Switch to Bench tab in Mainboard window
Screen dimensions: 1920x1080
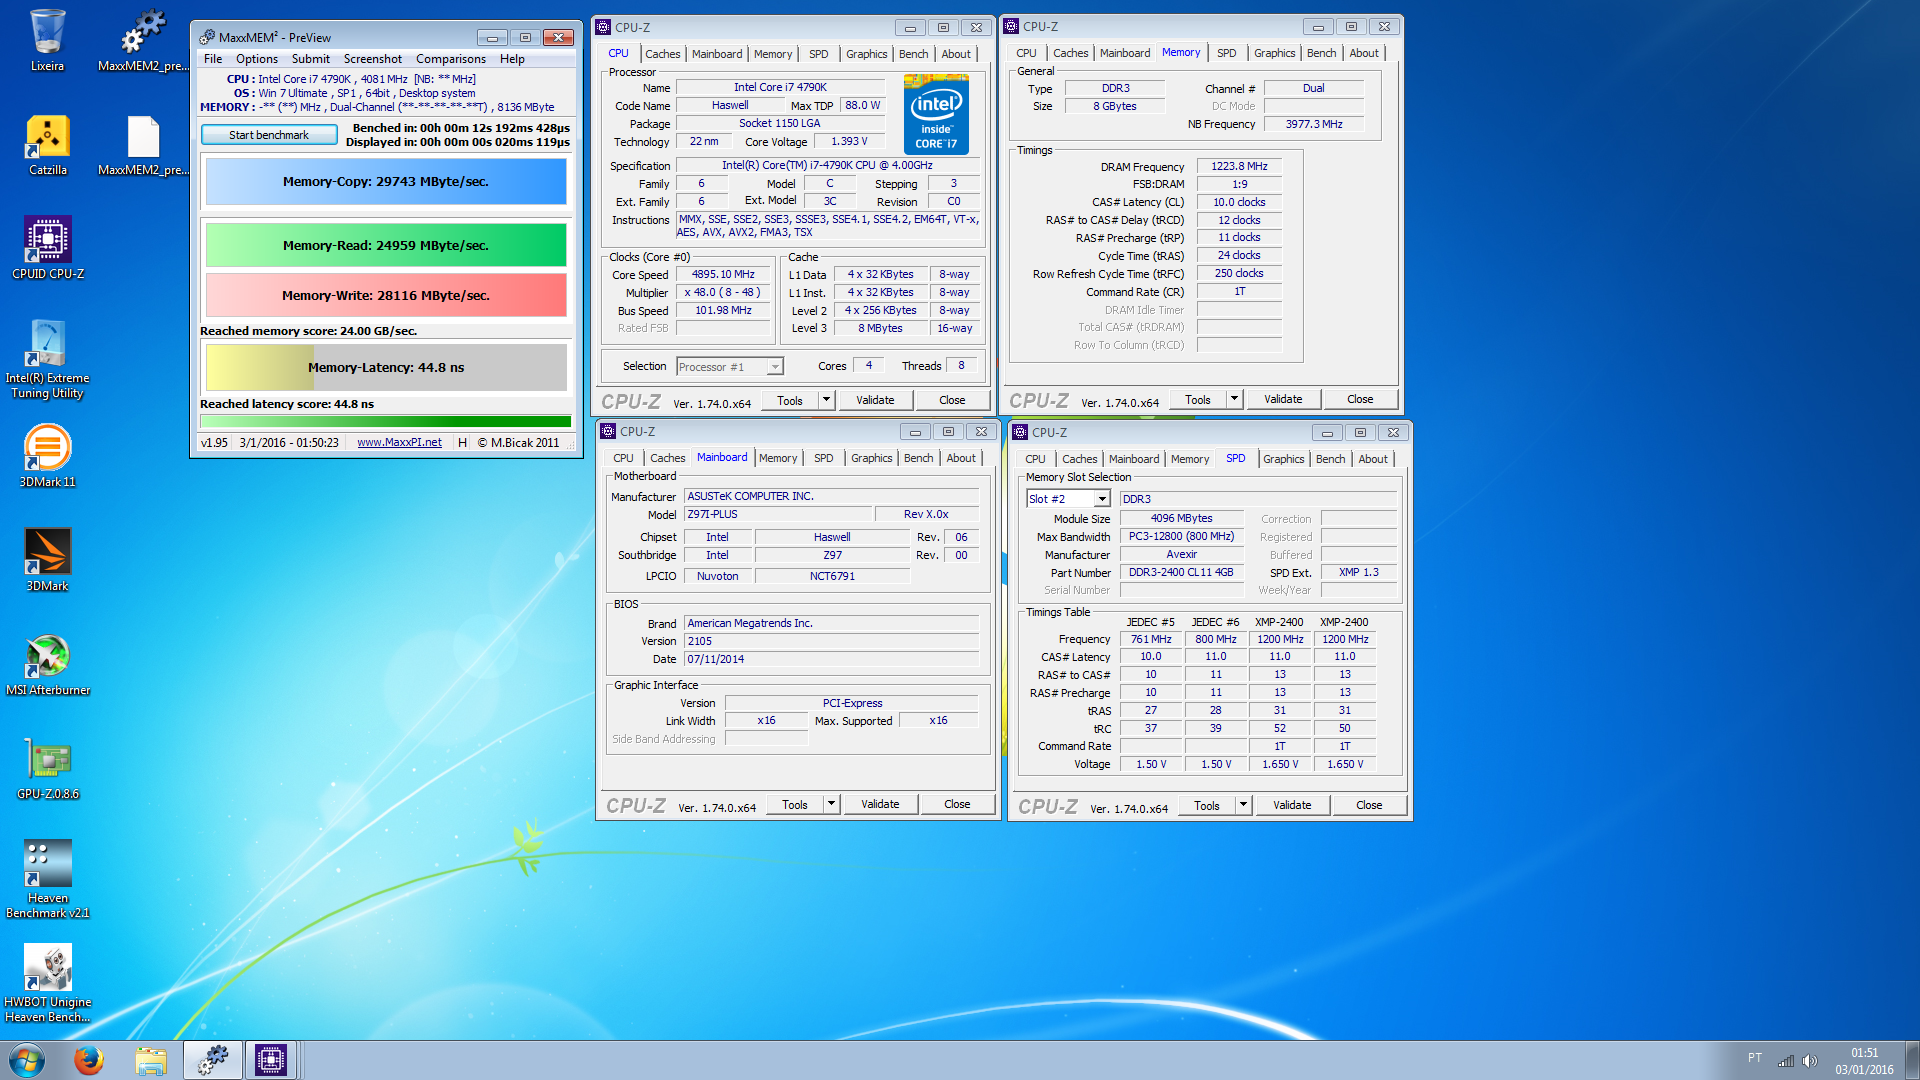click(918, 458)
